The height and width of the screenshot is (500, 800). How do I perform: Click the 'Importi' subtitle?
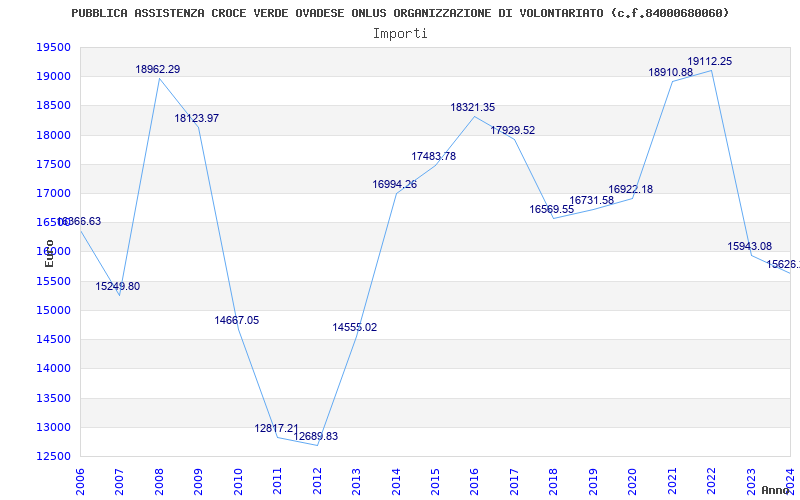click(x=400, y=34)
